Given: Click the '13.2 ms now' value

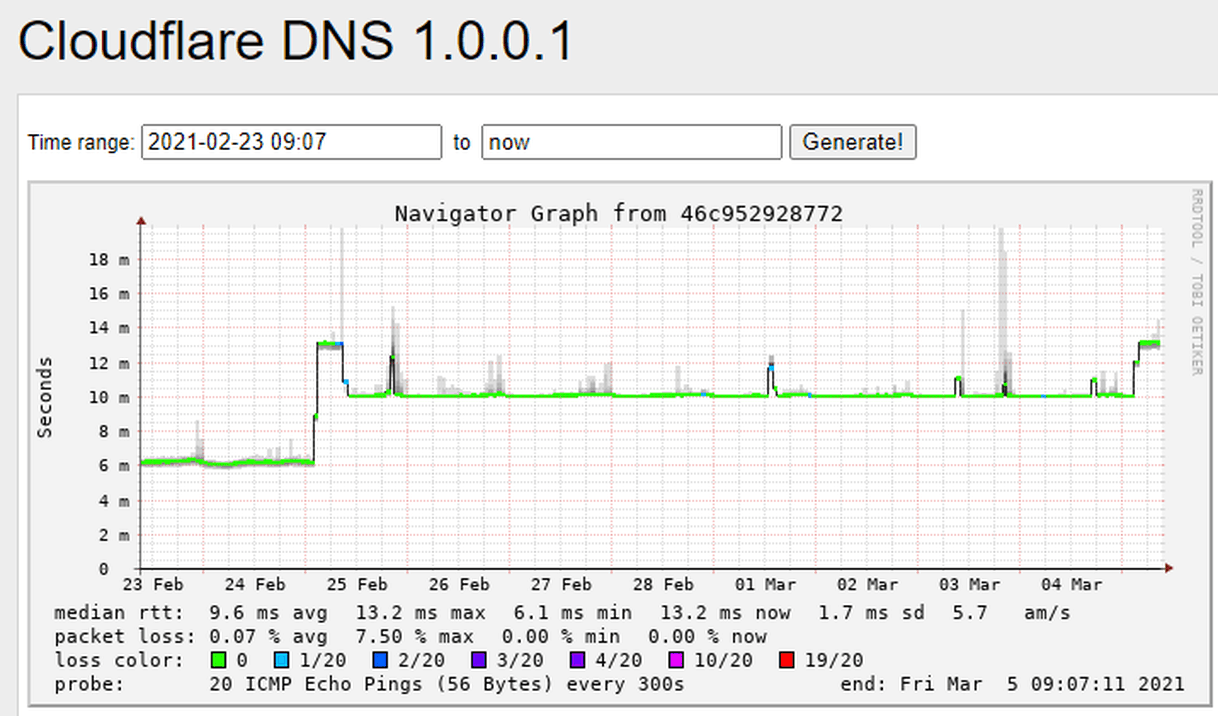Looking at the screenshot, I should click(x=726, y=613).
